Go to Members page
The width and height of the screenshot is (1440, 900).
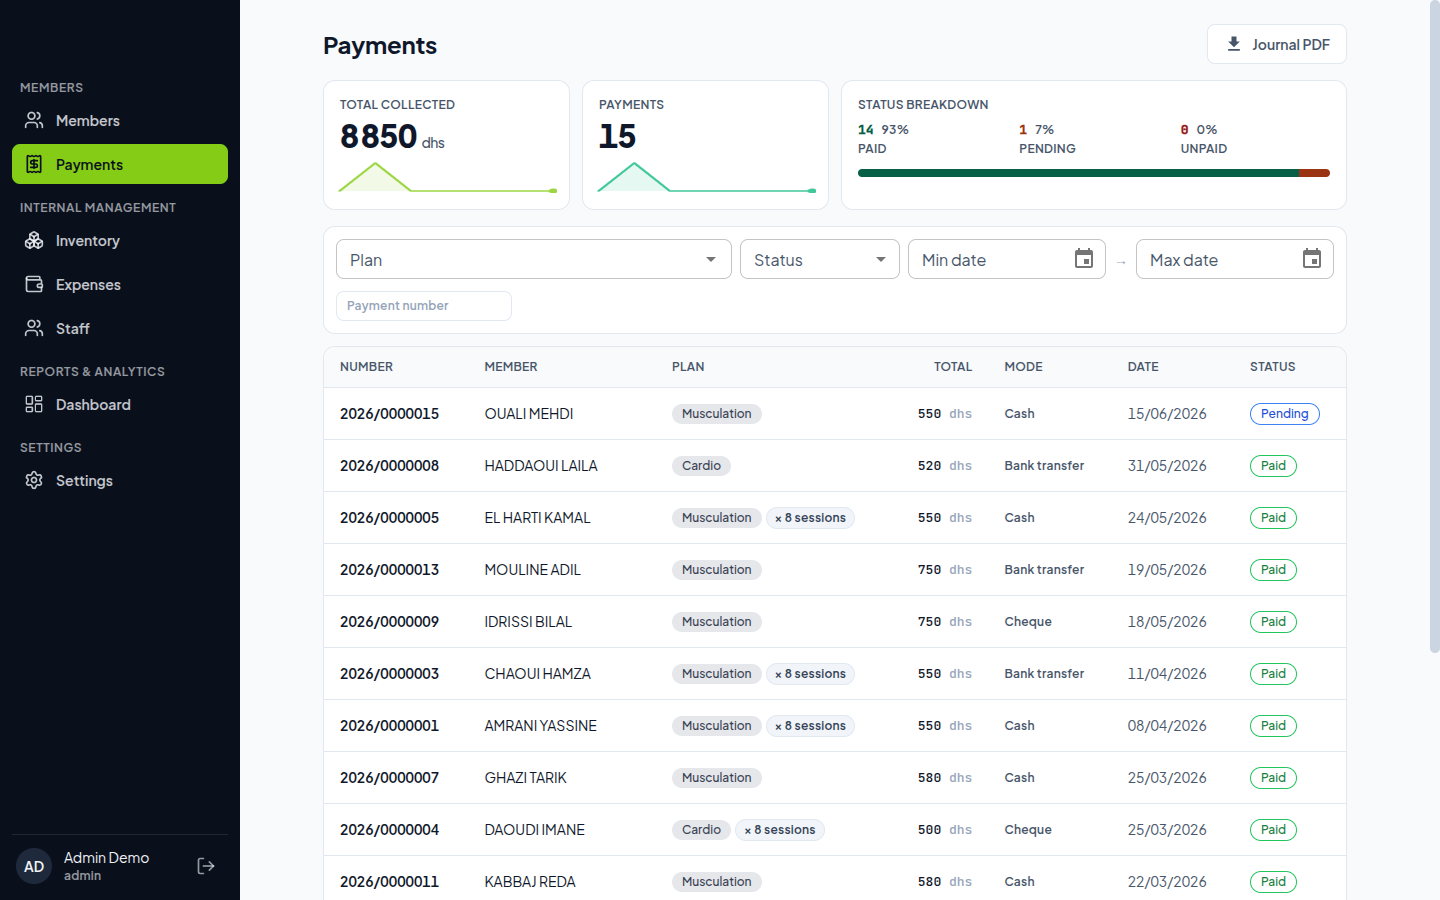pyautogui.click(x=120, y=120)
